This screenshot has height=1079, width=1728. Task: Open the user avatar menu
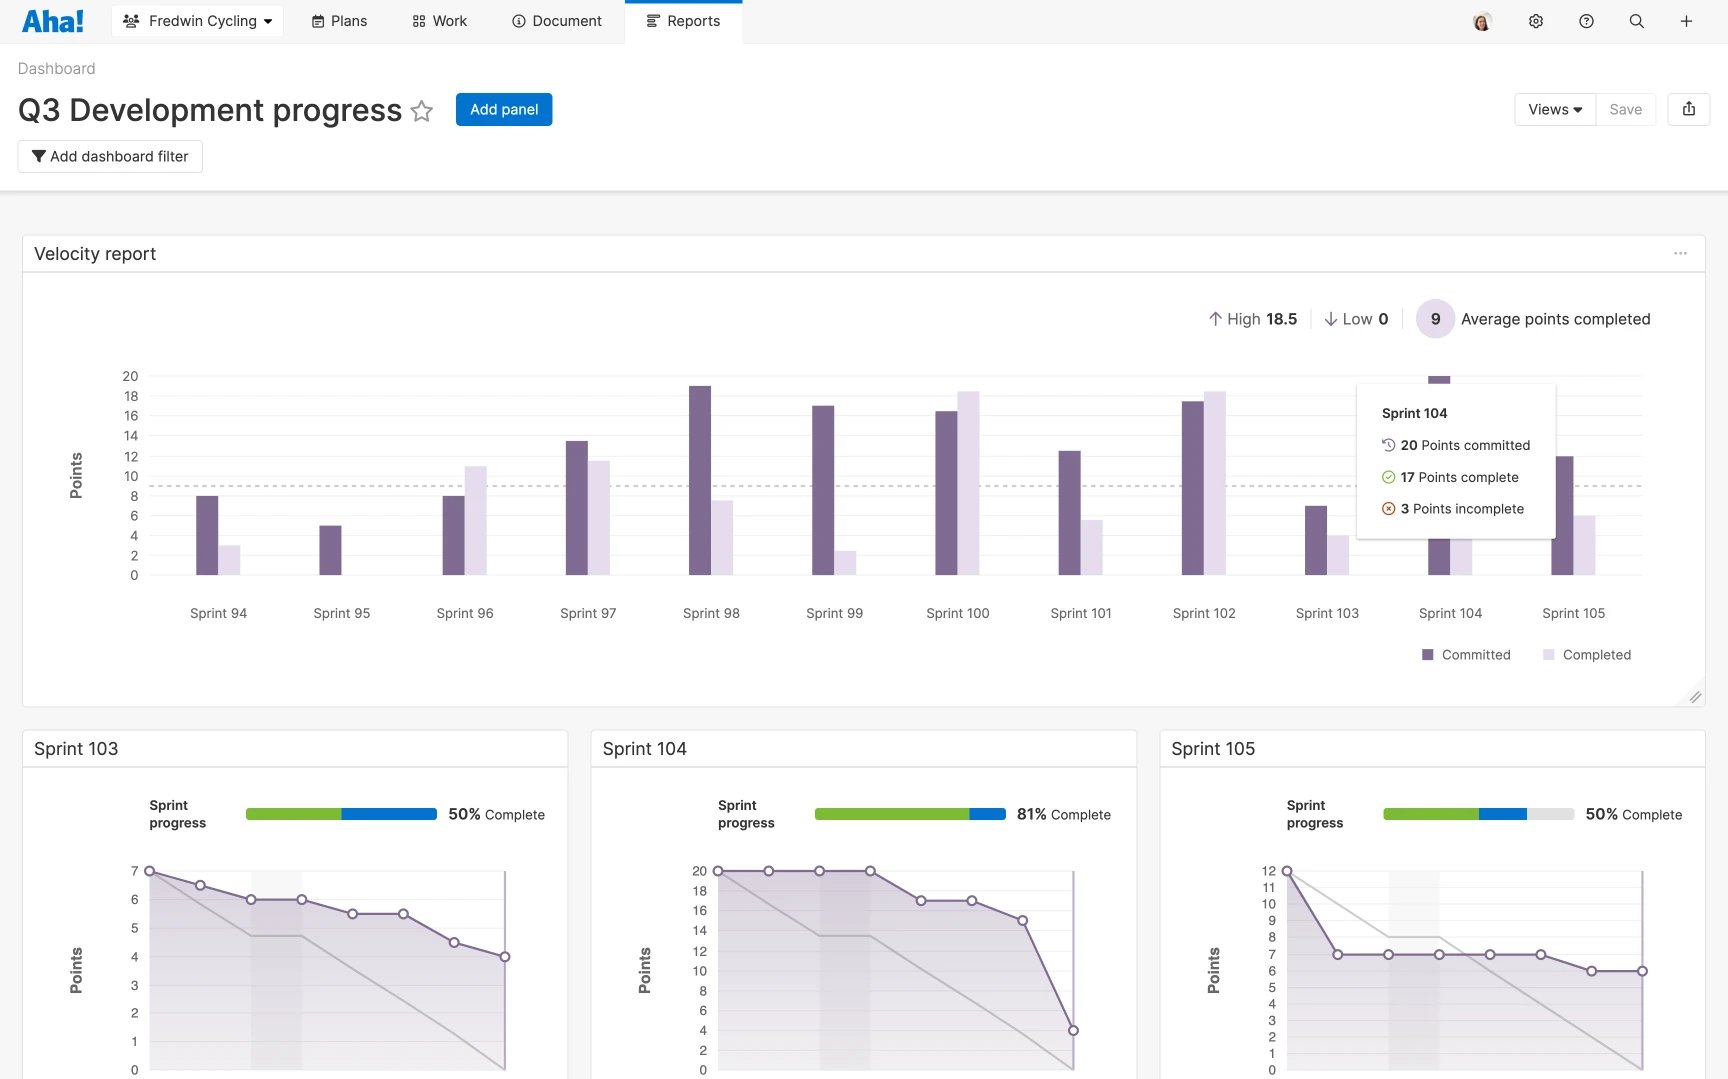click(1482, 21)
